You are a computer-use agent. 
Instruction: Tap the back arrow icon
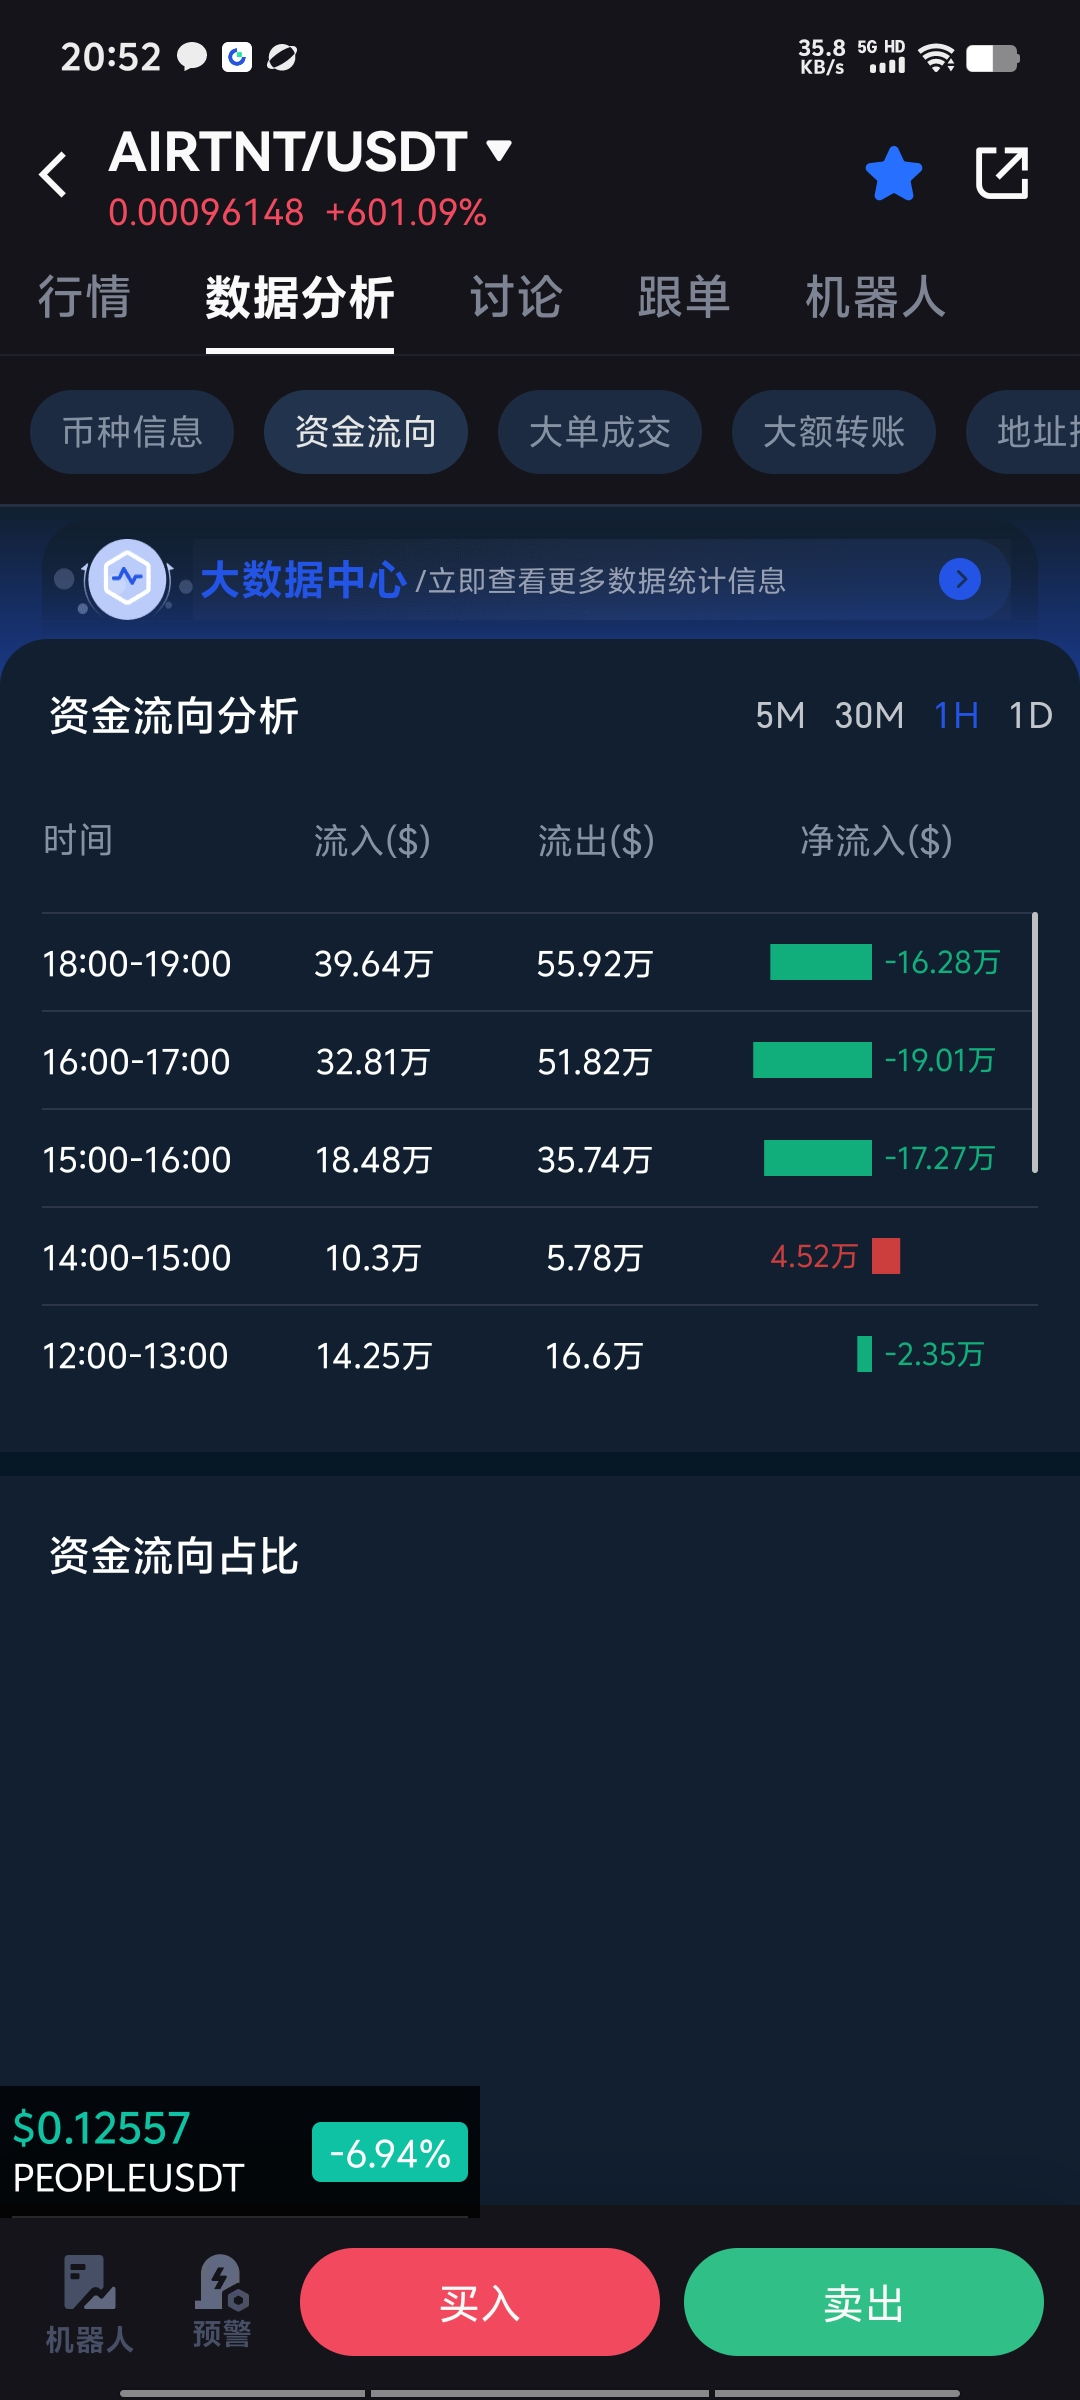coord(53,175)
